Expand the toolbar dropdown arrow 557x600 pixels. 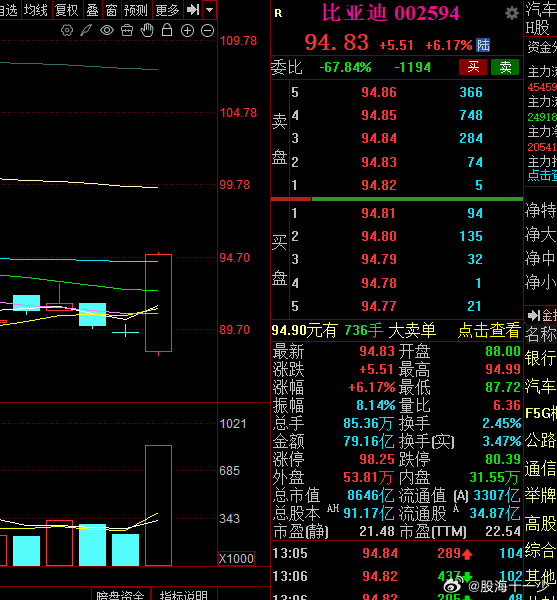click(x=209, y=10)
